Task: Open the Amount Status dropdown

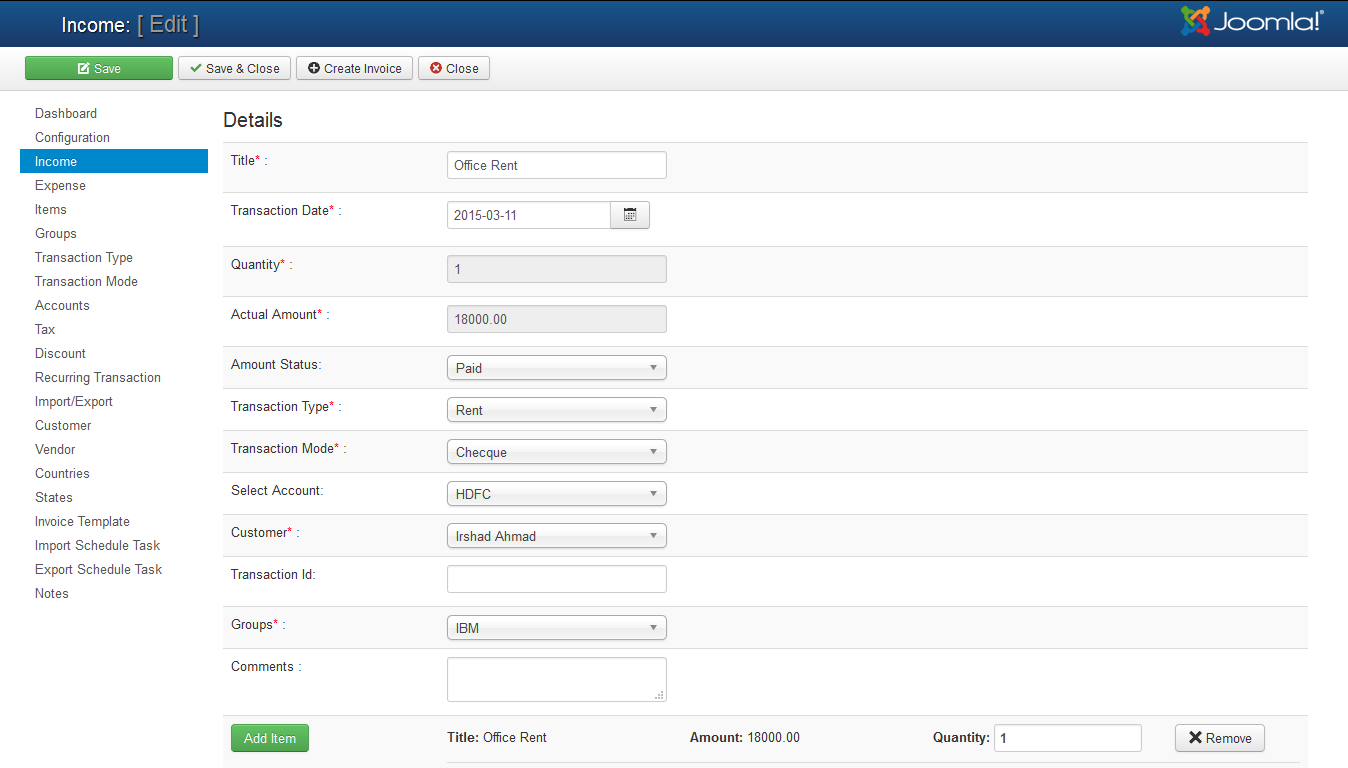Action: tap(556, 368)
